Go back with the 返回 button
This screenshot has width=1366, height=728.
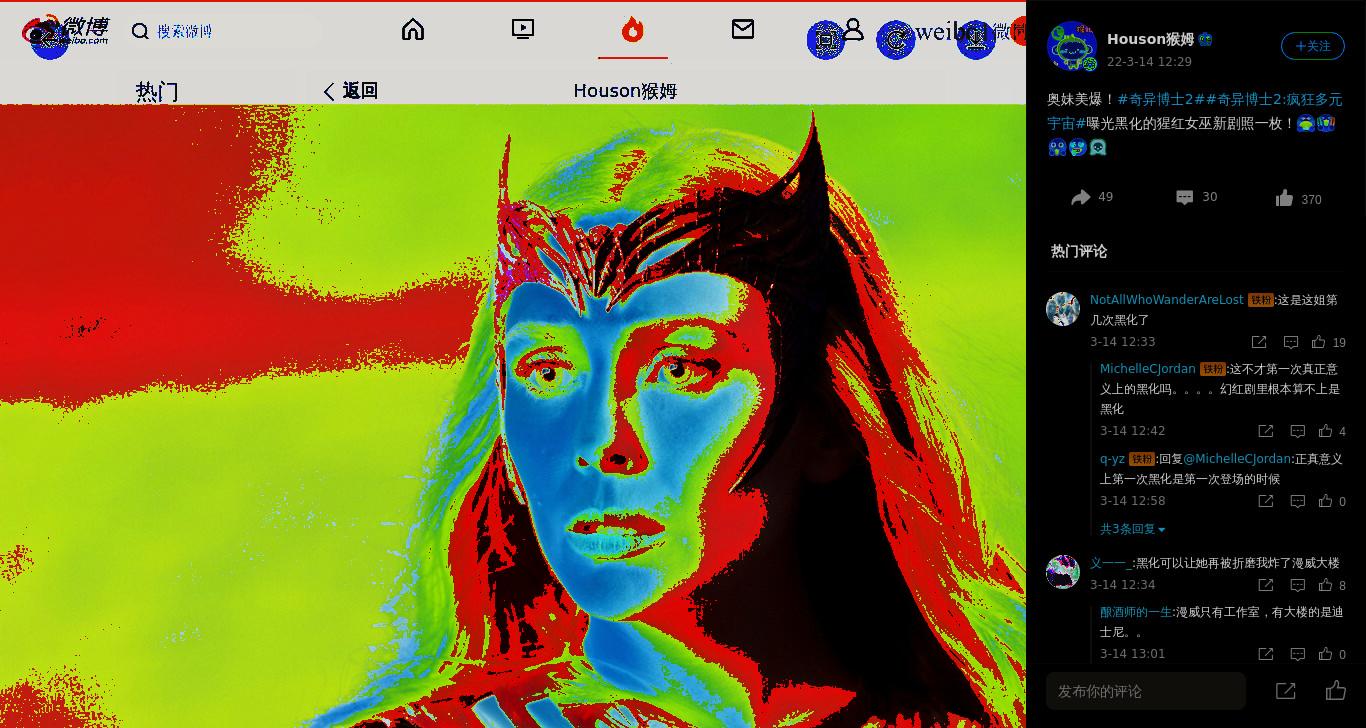(350, 91)
